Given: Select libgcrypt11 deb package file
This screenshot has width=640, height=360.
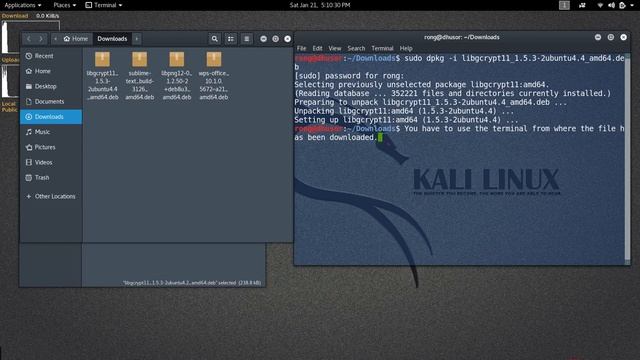Looking at the screenshot, I should pyautogui.click(x=102, y=76).
